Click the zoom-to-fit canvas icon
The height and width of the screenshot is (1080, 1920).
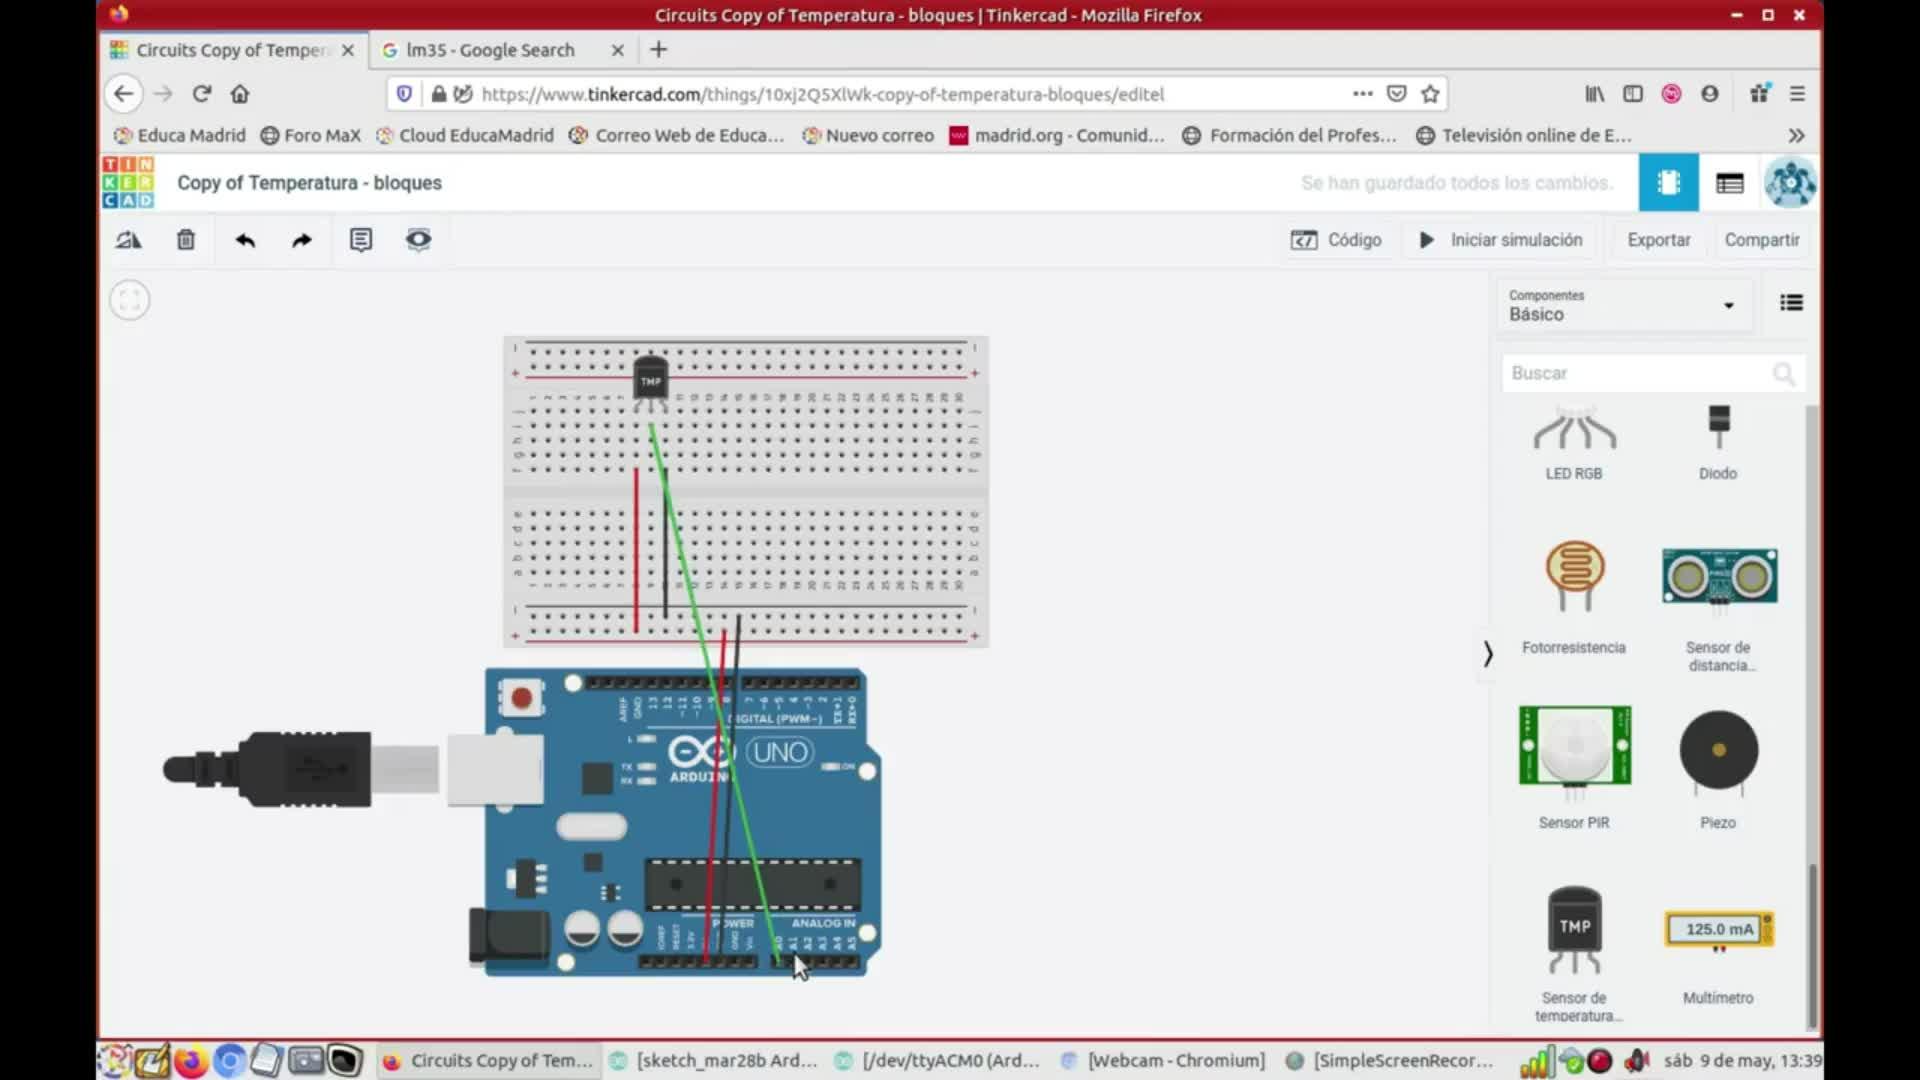pos(130,300)
